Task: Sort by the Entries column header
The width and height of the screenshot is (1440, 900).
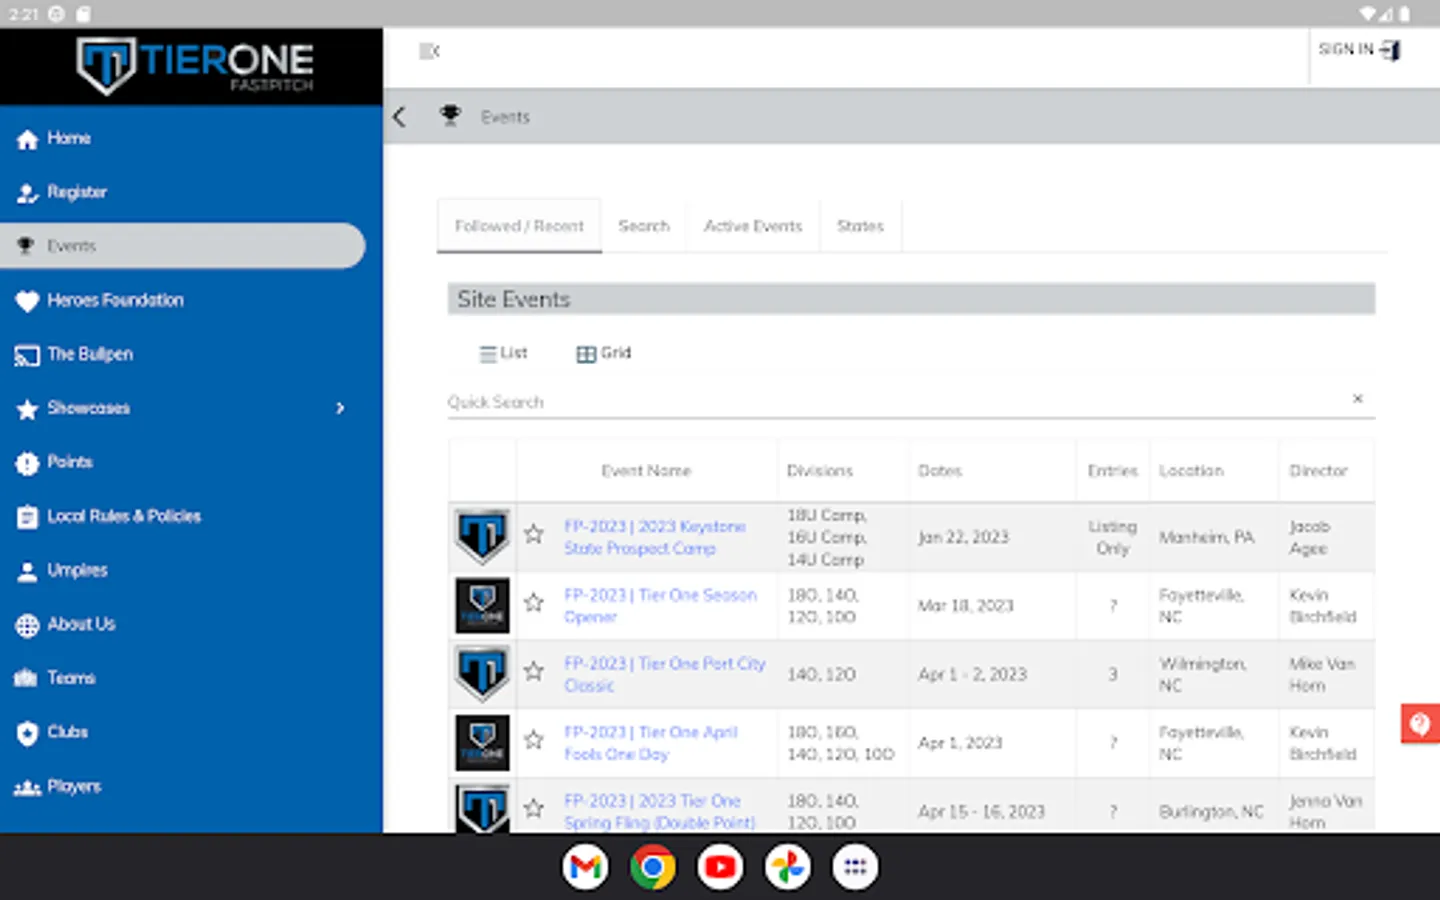Action: [x=1113, y=470]
